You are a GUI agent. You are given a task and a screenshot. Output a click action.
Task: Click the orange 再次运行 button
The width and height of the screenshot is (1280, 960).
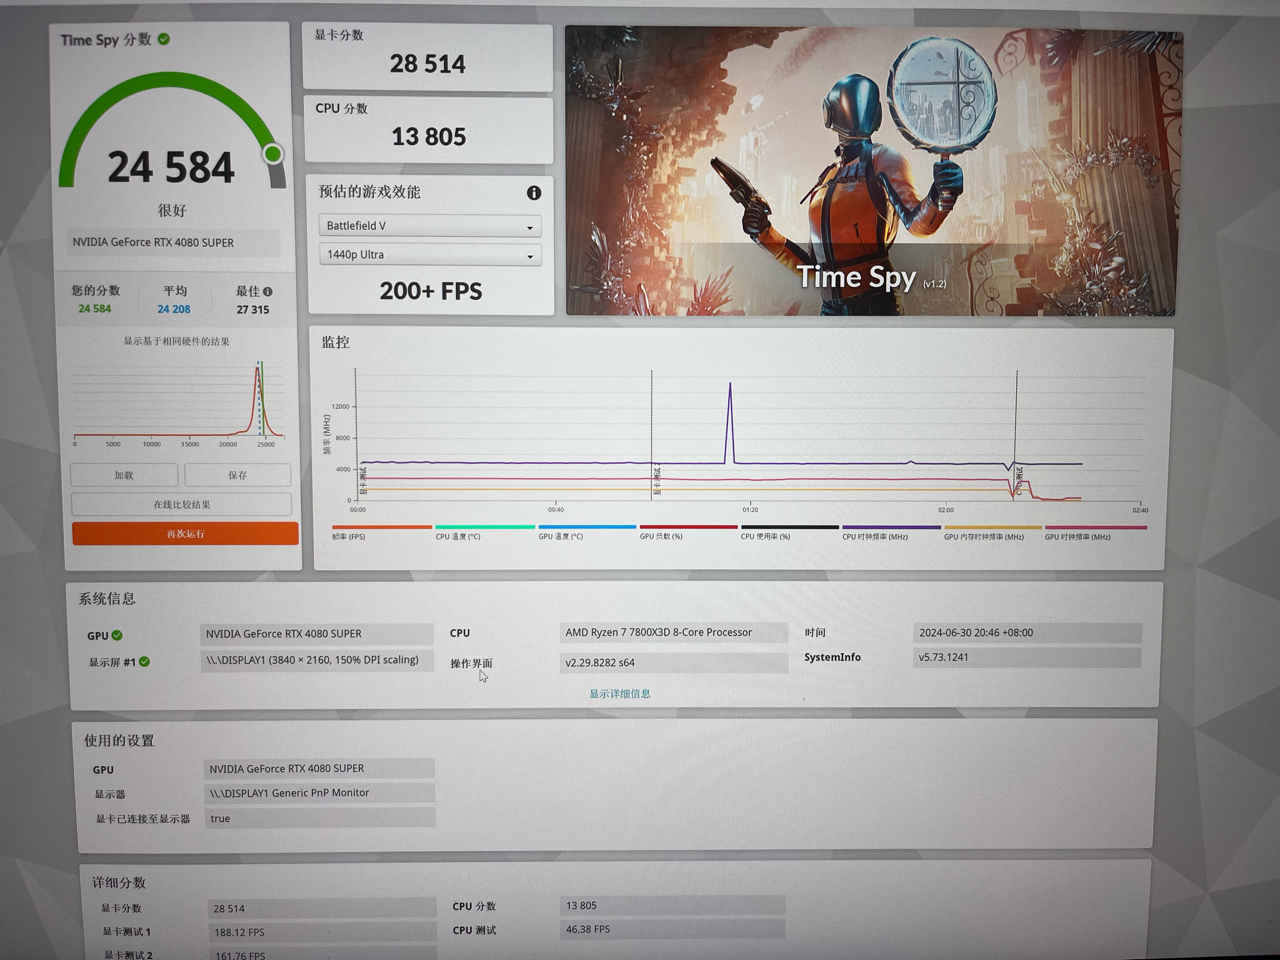click(x=184, y=533)
